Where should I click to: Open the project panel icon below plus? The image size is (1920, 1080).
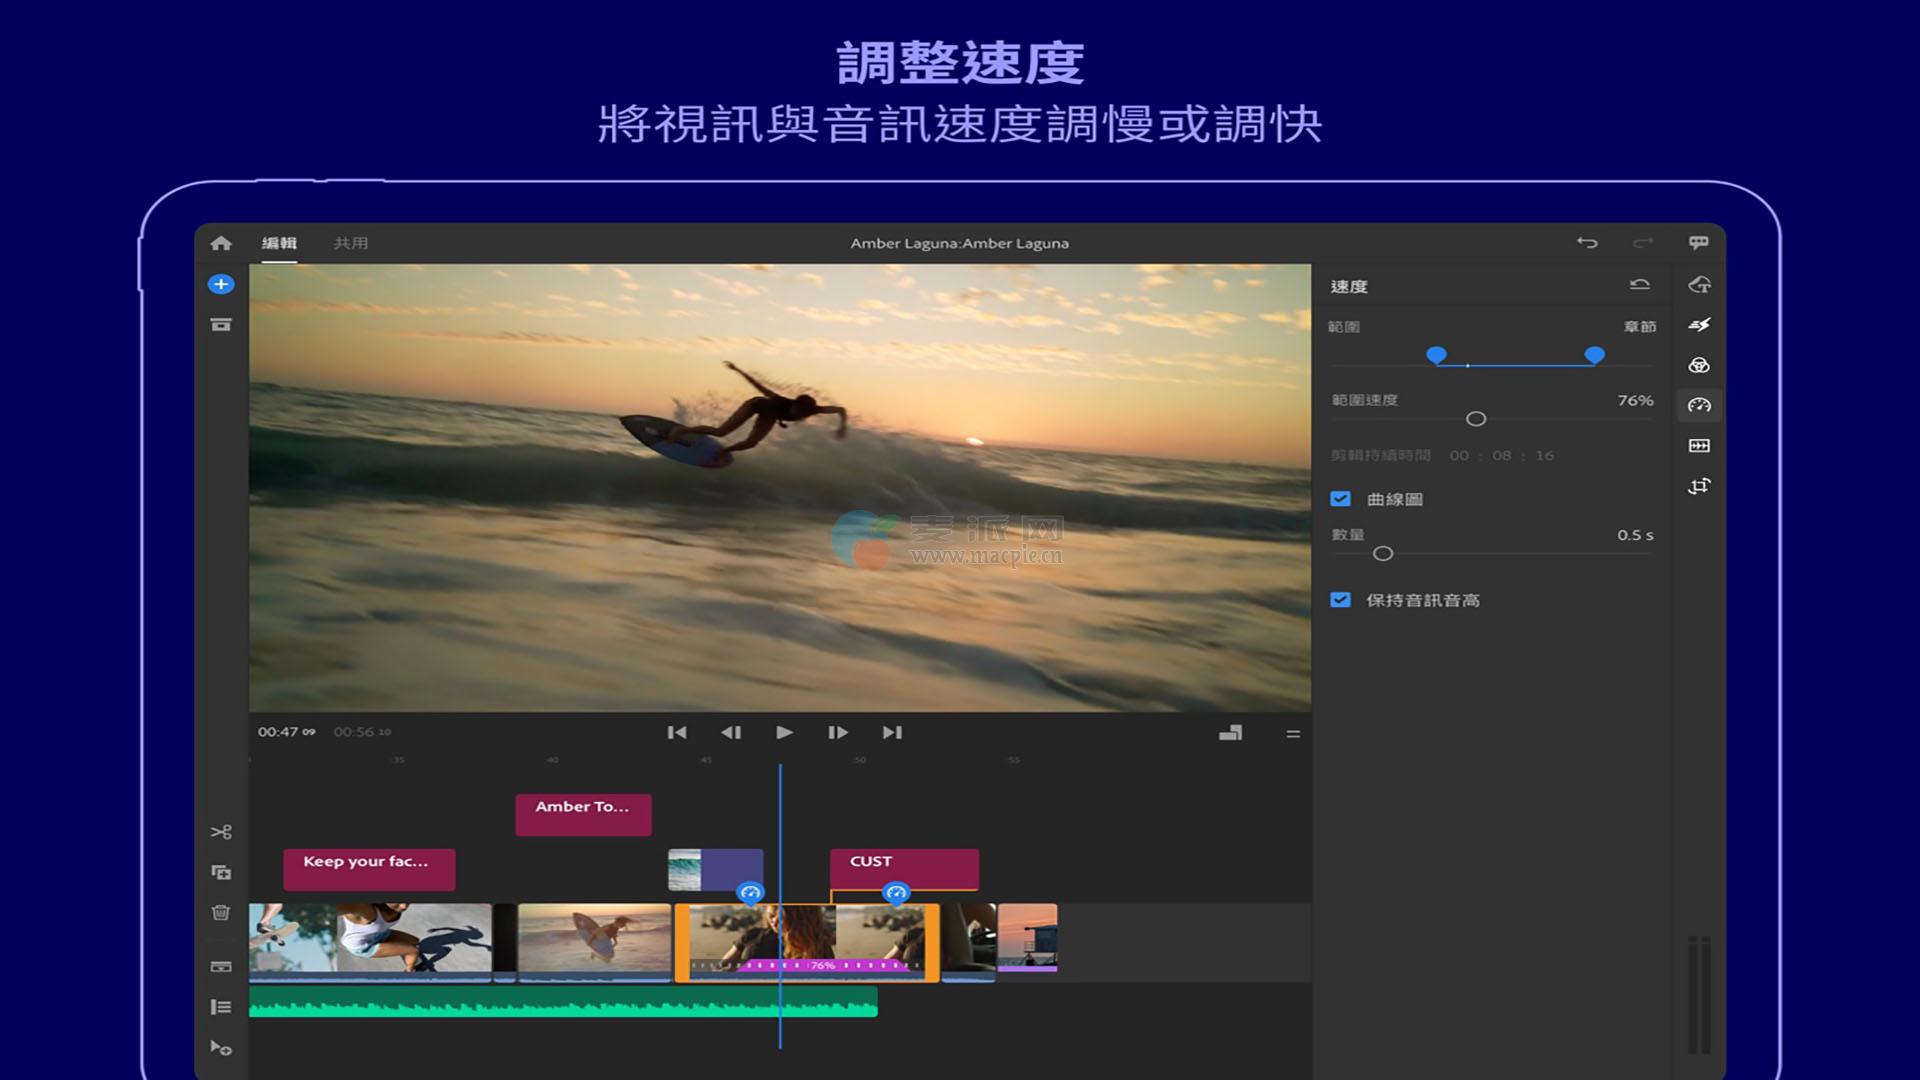pyautogui.click(x=221, y=325)
